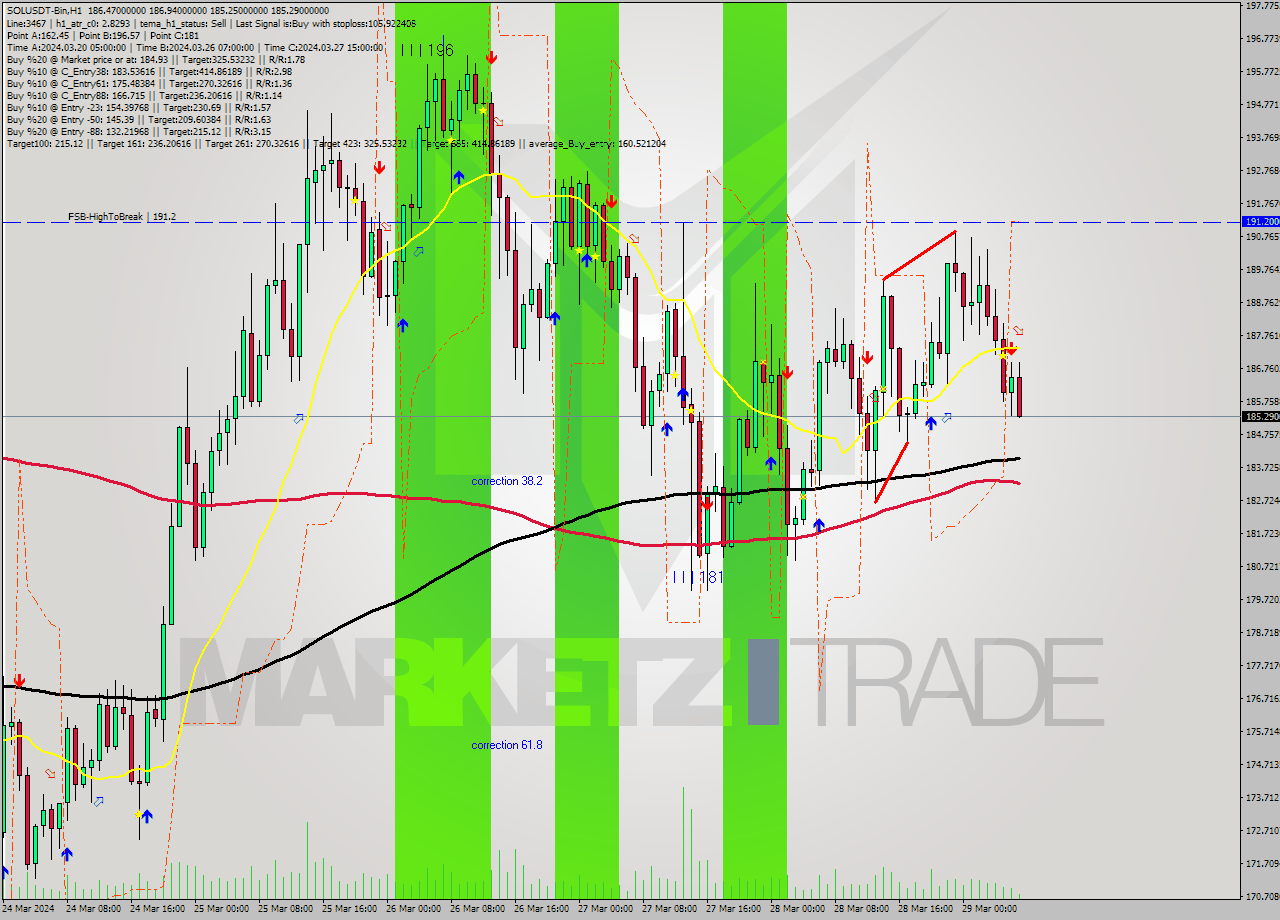Click the 'FSB-HighToBreak | 191.2' level label
Screen dimensions: 1280x920
coord(122,216)
